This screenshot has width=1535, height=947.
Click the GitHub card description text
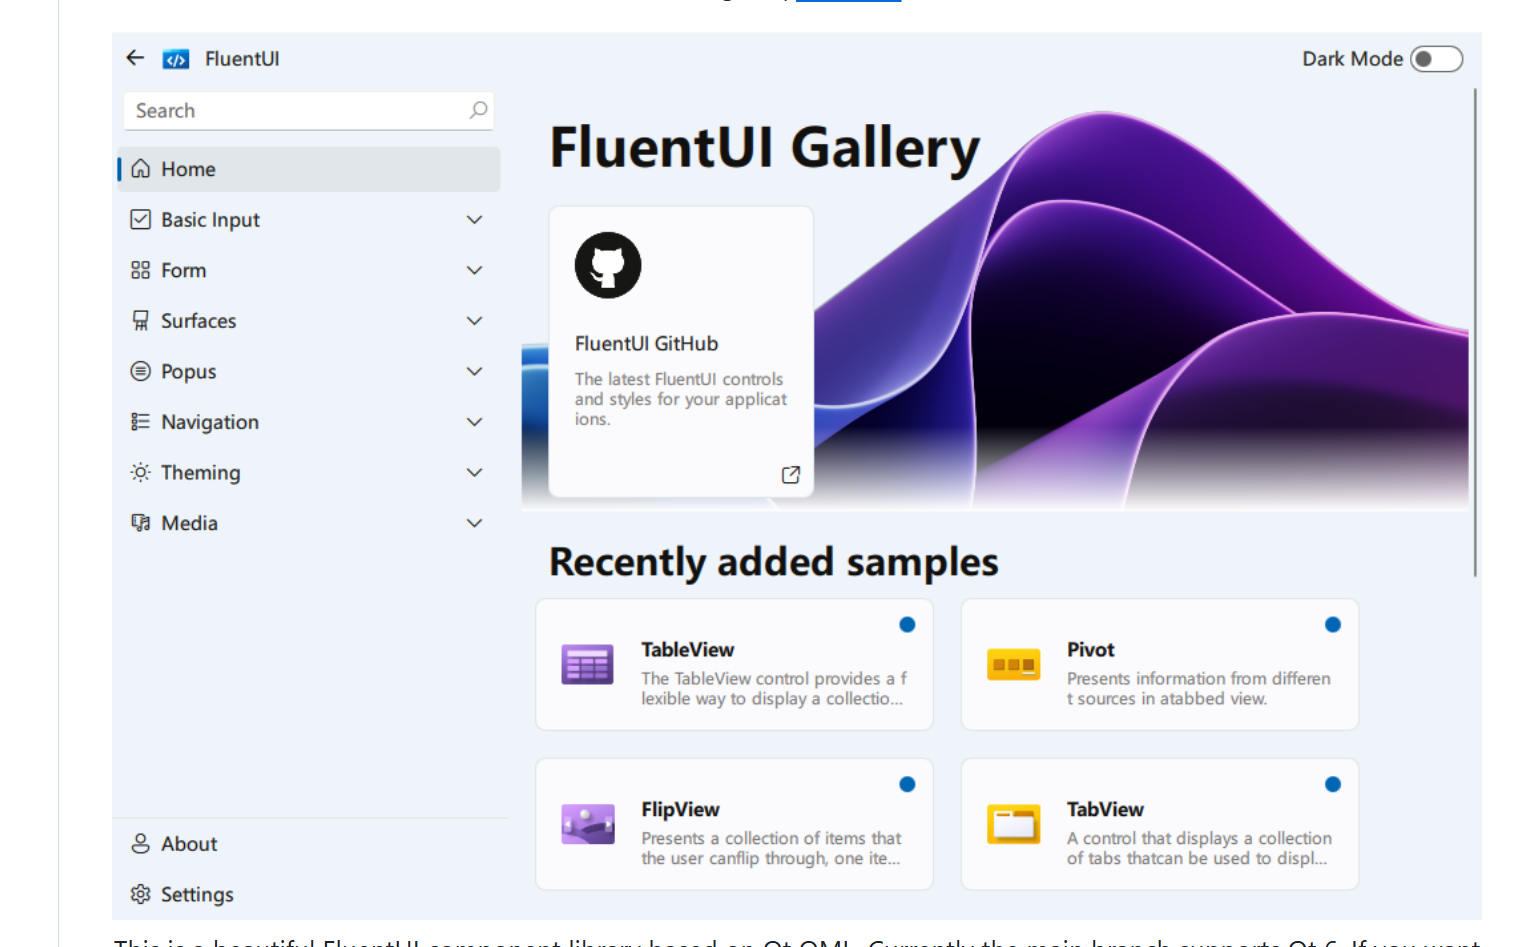(x=680, y=399)
